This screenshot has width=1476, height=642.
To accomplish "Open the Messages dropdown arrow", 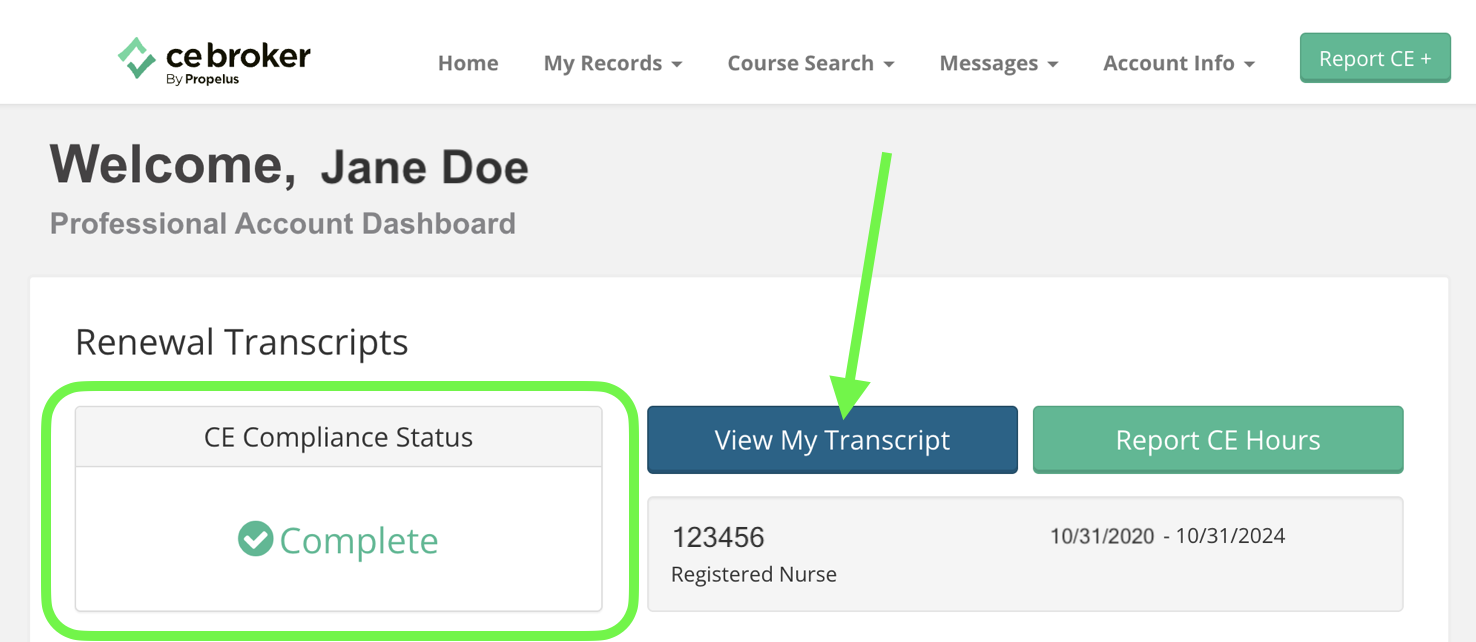I will click(1053, 64).
